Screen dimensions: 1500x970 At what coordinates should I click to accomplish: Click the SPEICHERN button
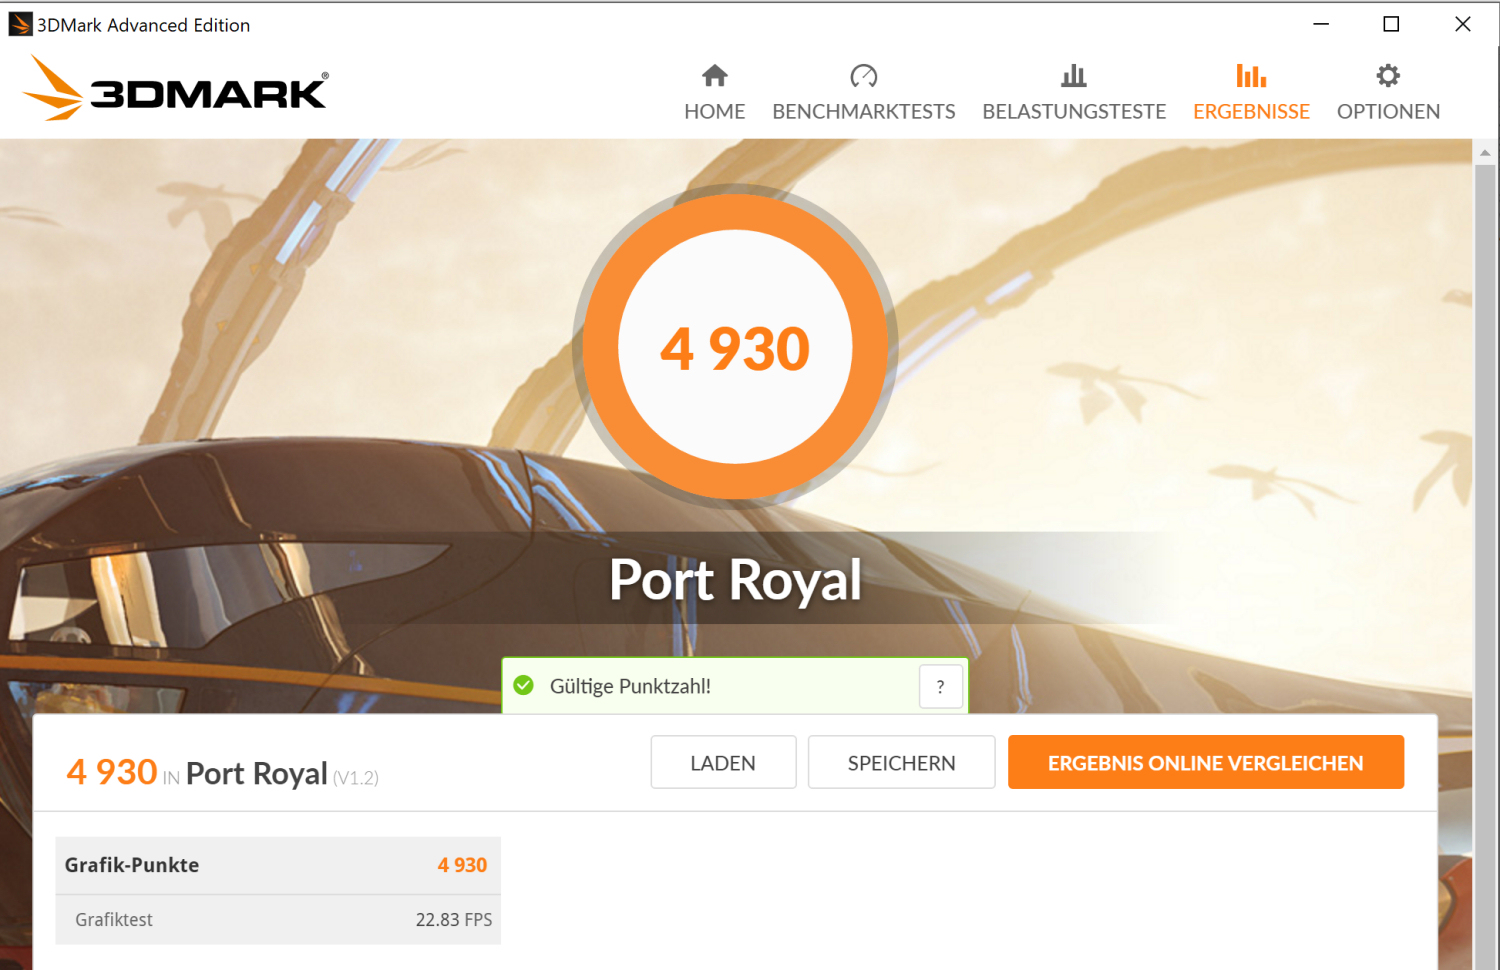tap(901, 762)
